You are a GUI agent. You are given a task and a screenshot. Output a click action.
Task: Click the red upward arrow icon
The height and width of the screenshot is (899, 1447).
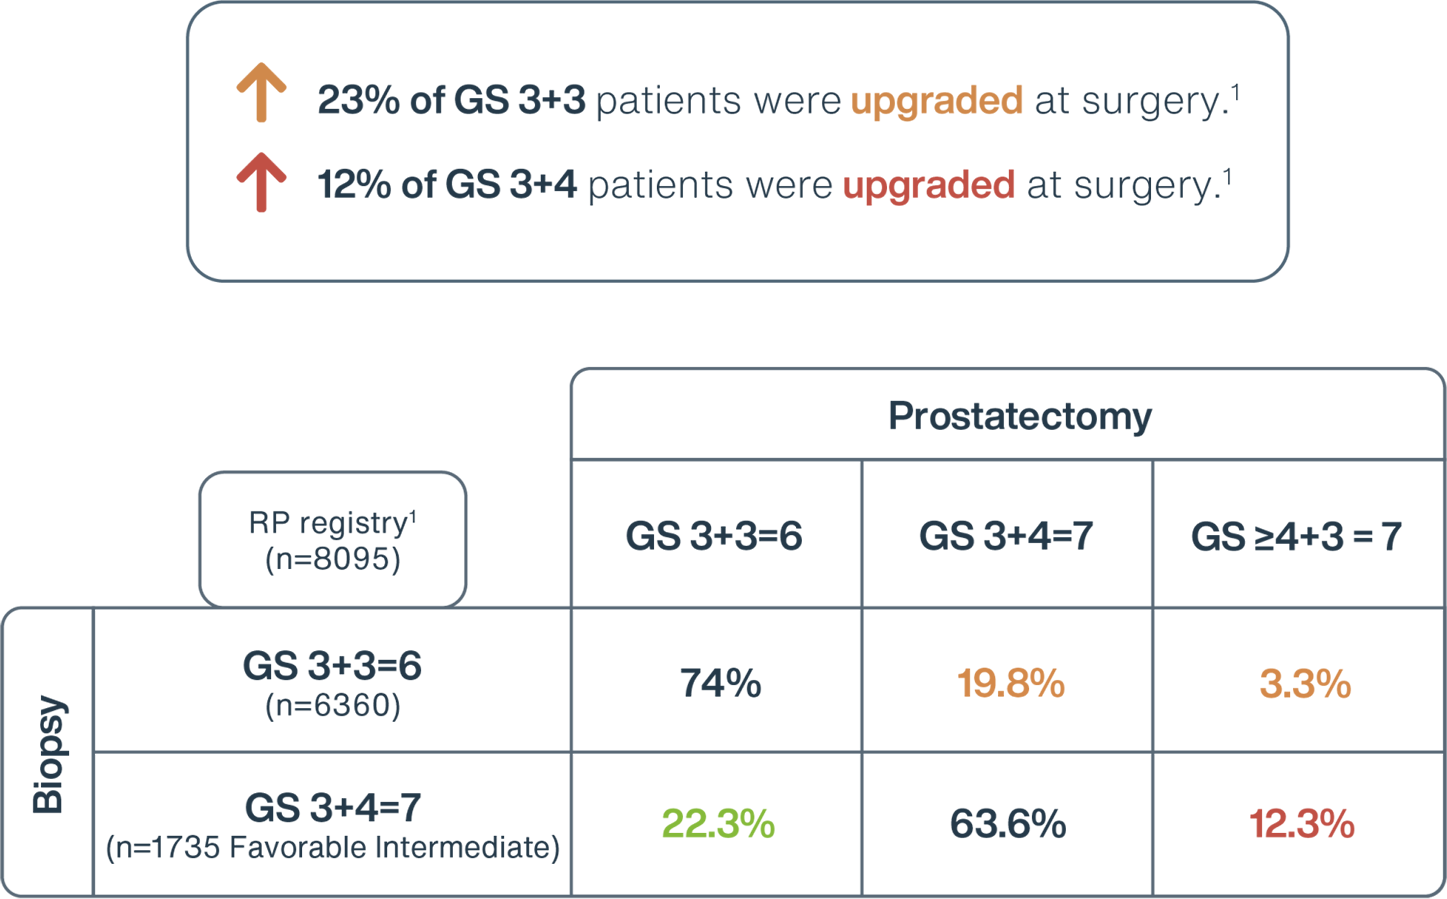(261, 182)
